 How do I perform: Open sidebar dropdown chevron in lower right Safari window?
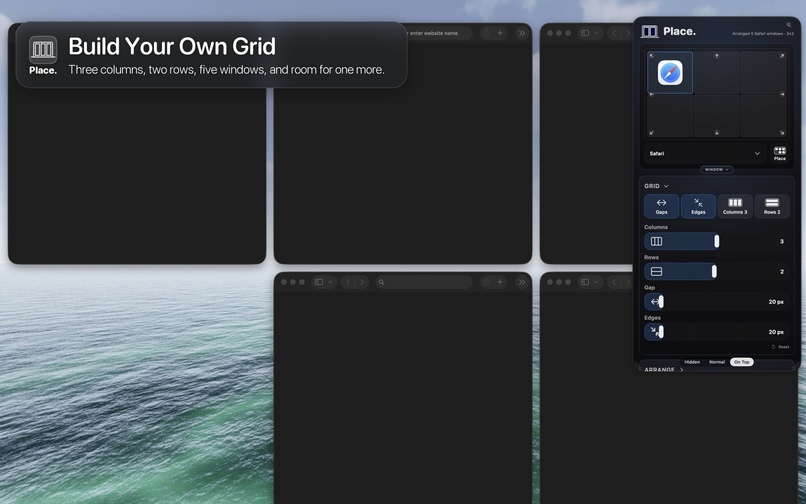(x=596, y=282)
